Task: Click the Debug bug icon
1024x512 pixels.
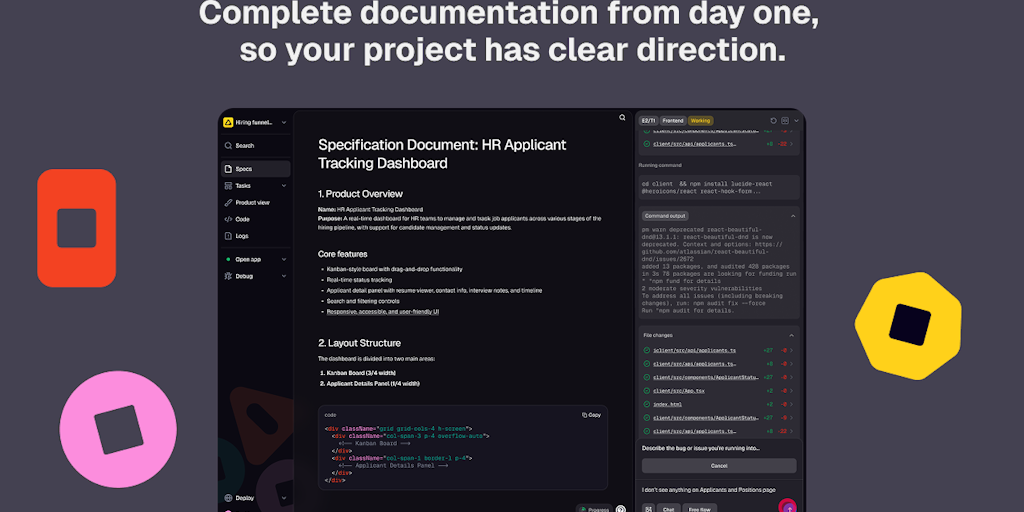Action: 228,276
